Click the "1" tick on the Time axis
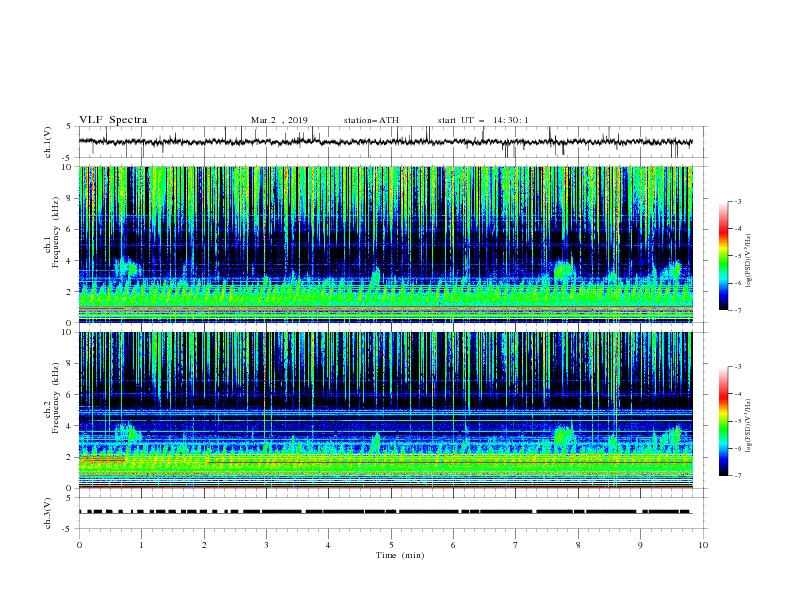 pyautogui.click(x=141, y=545)
